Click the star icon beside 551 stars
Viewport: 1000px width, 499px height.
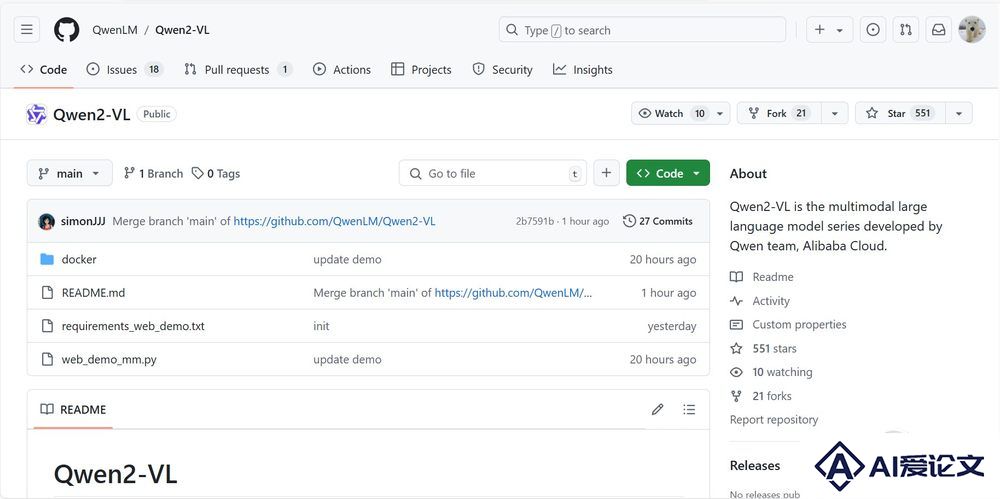click(737, 348)
